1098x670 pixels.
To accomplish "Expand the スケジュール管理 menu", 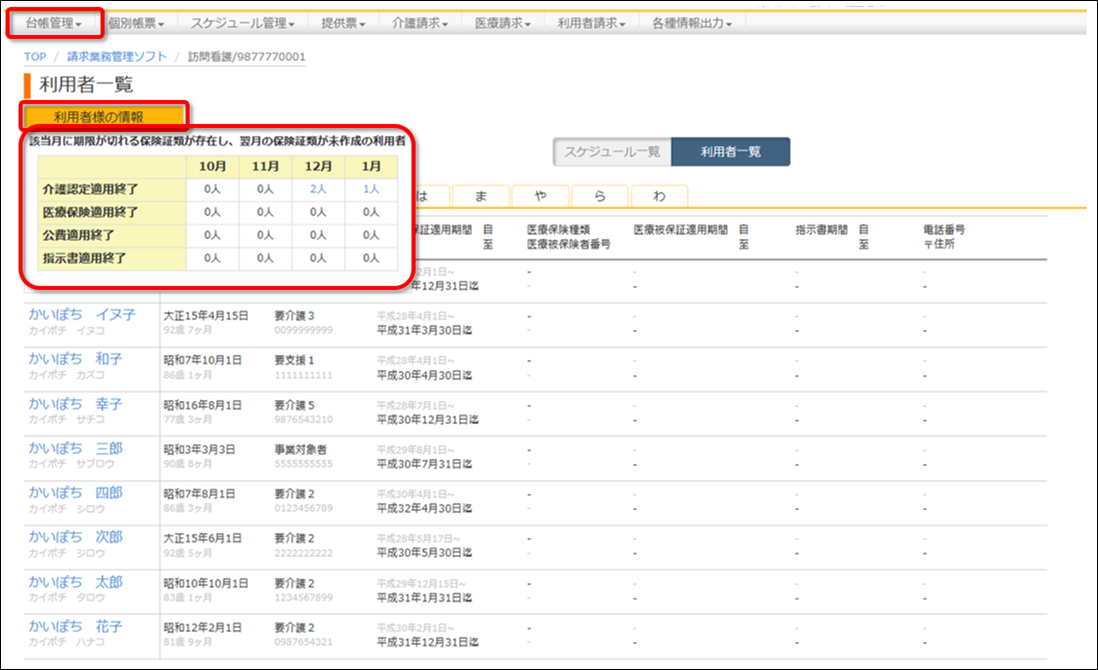I will [242, 23].
